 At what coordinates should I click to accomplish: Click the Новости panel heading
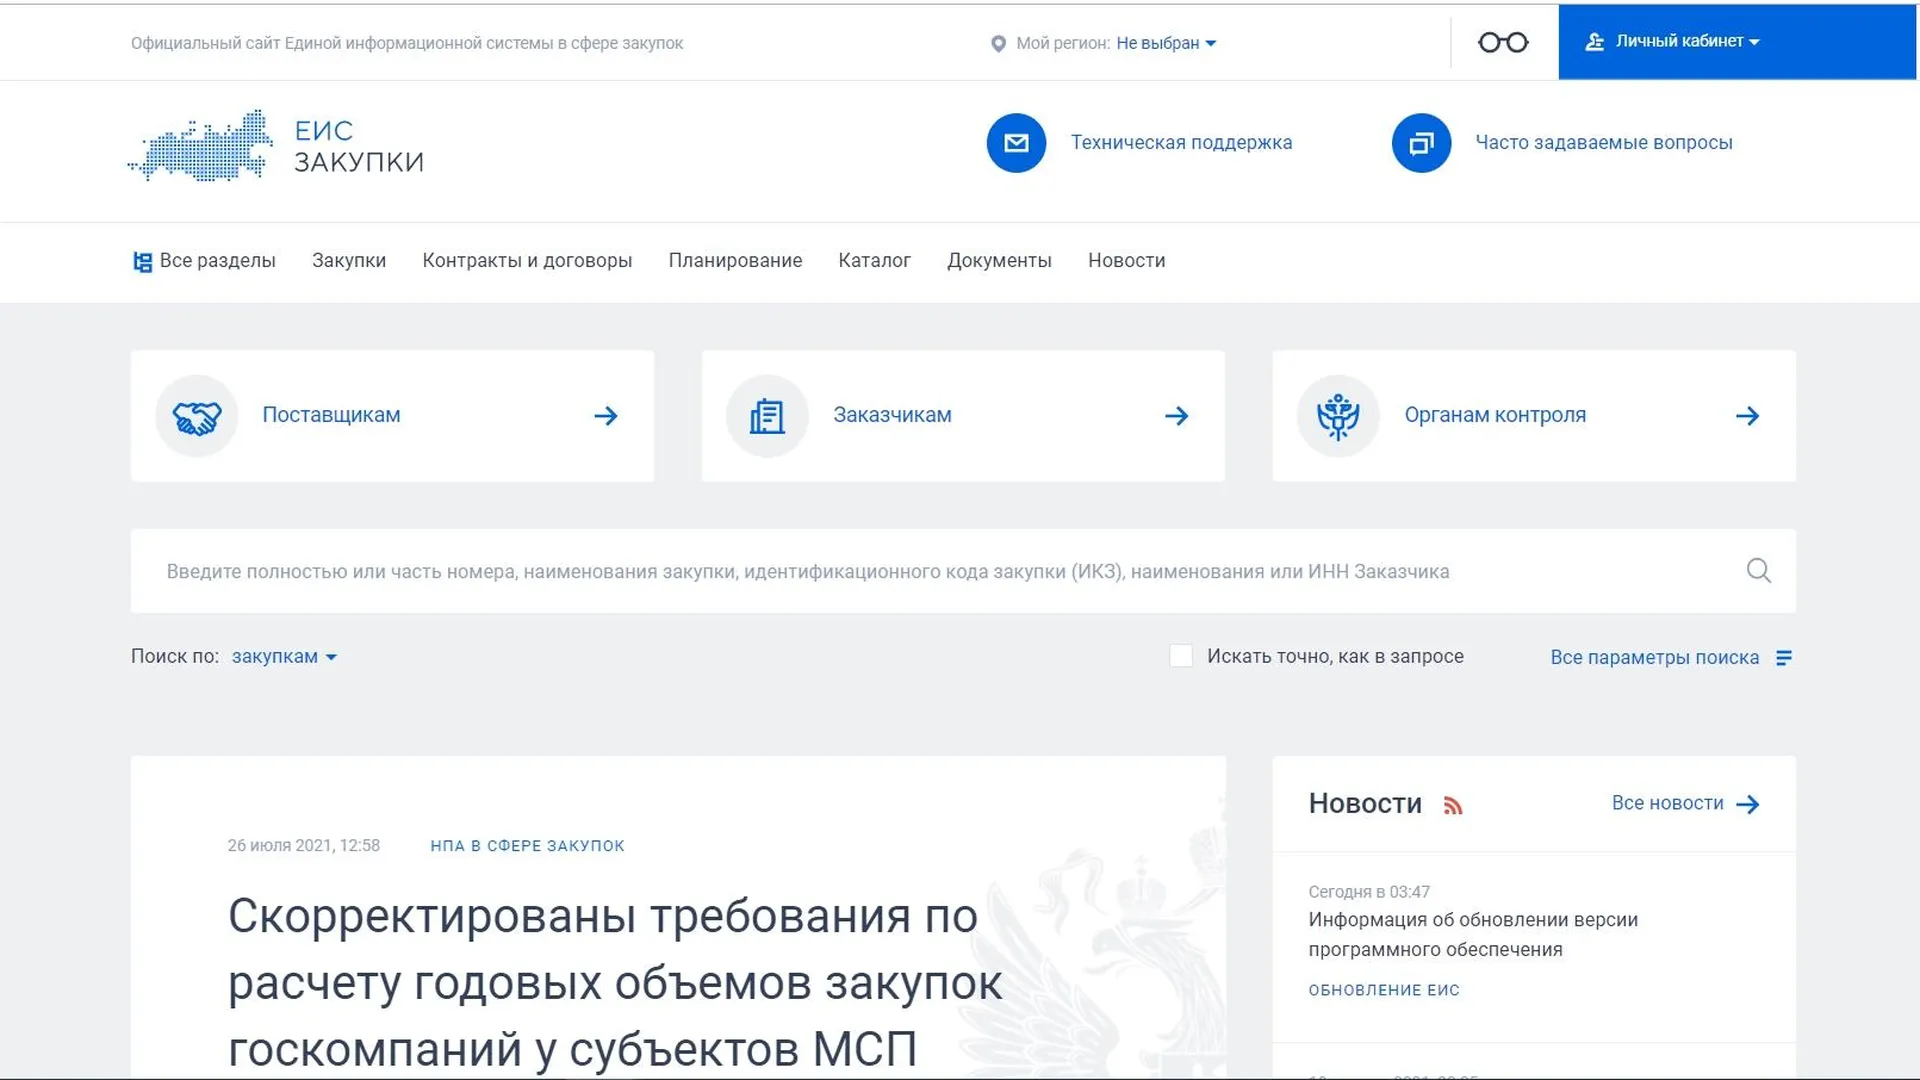point(1365,804)
